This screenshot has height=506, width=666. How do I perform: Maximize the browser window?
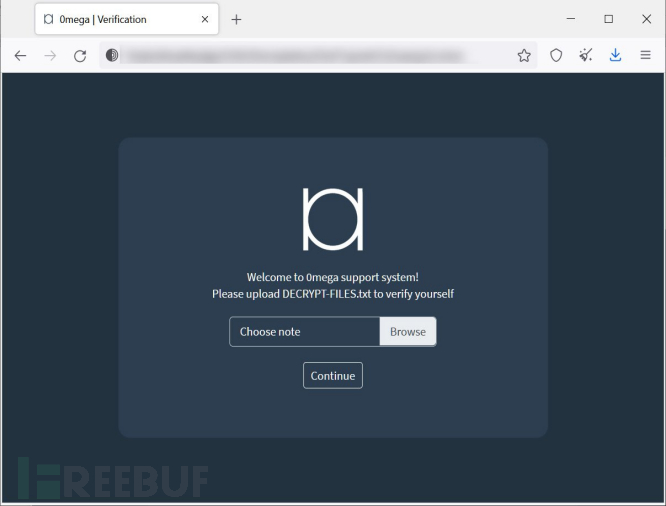click(609, 19)
